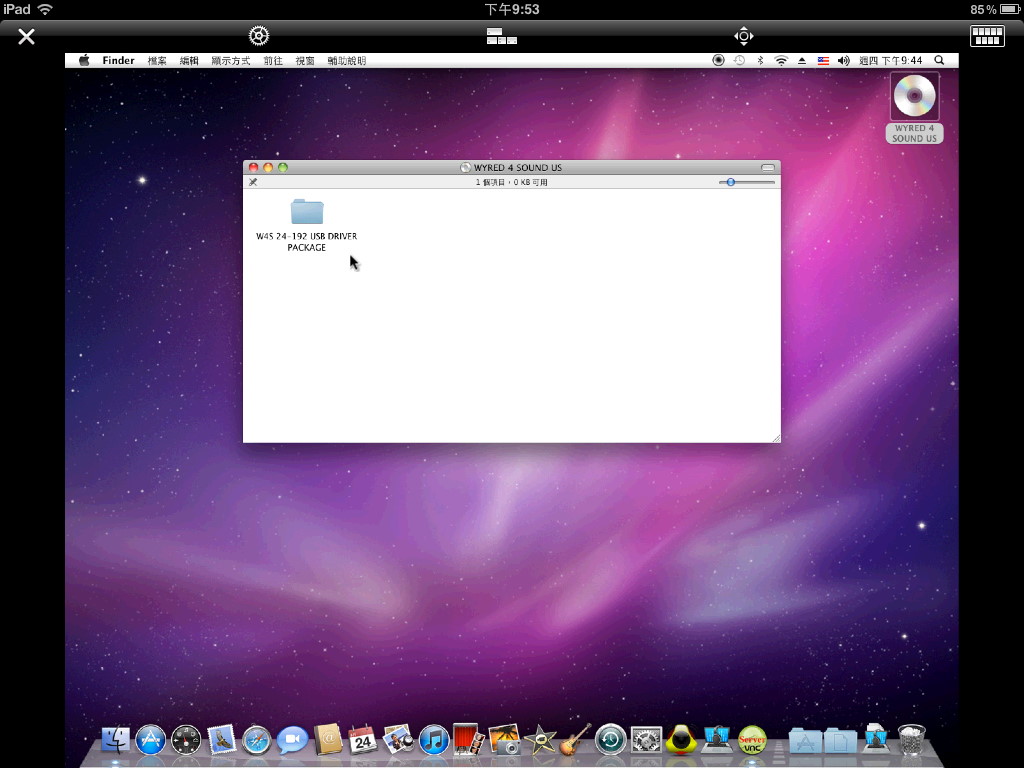Open iCal from the Dock
Screen dimensions: 1024x768
363,741
